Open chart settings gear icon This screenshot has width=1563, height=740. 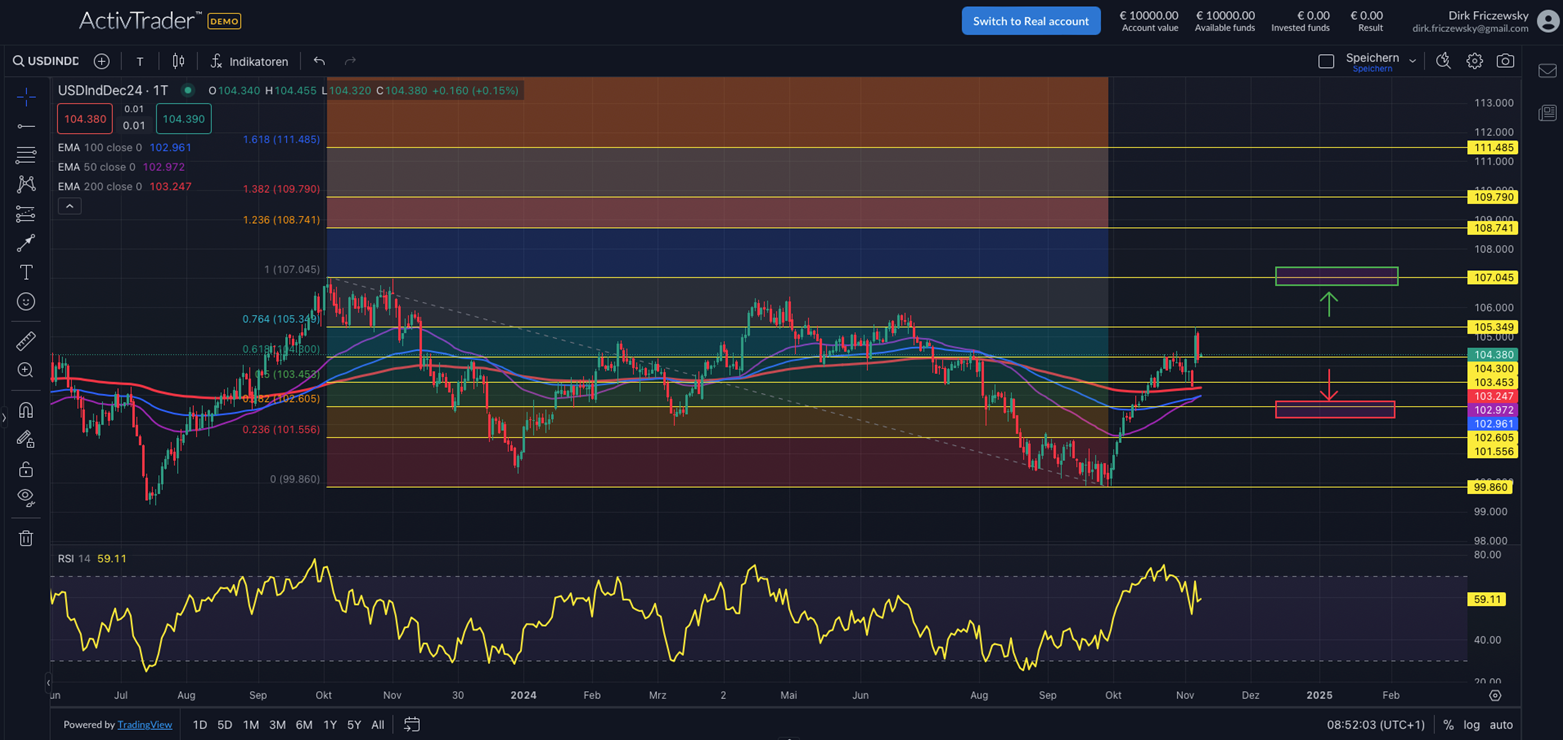pos(1474,61)
